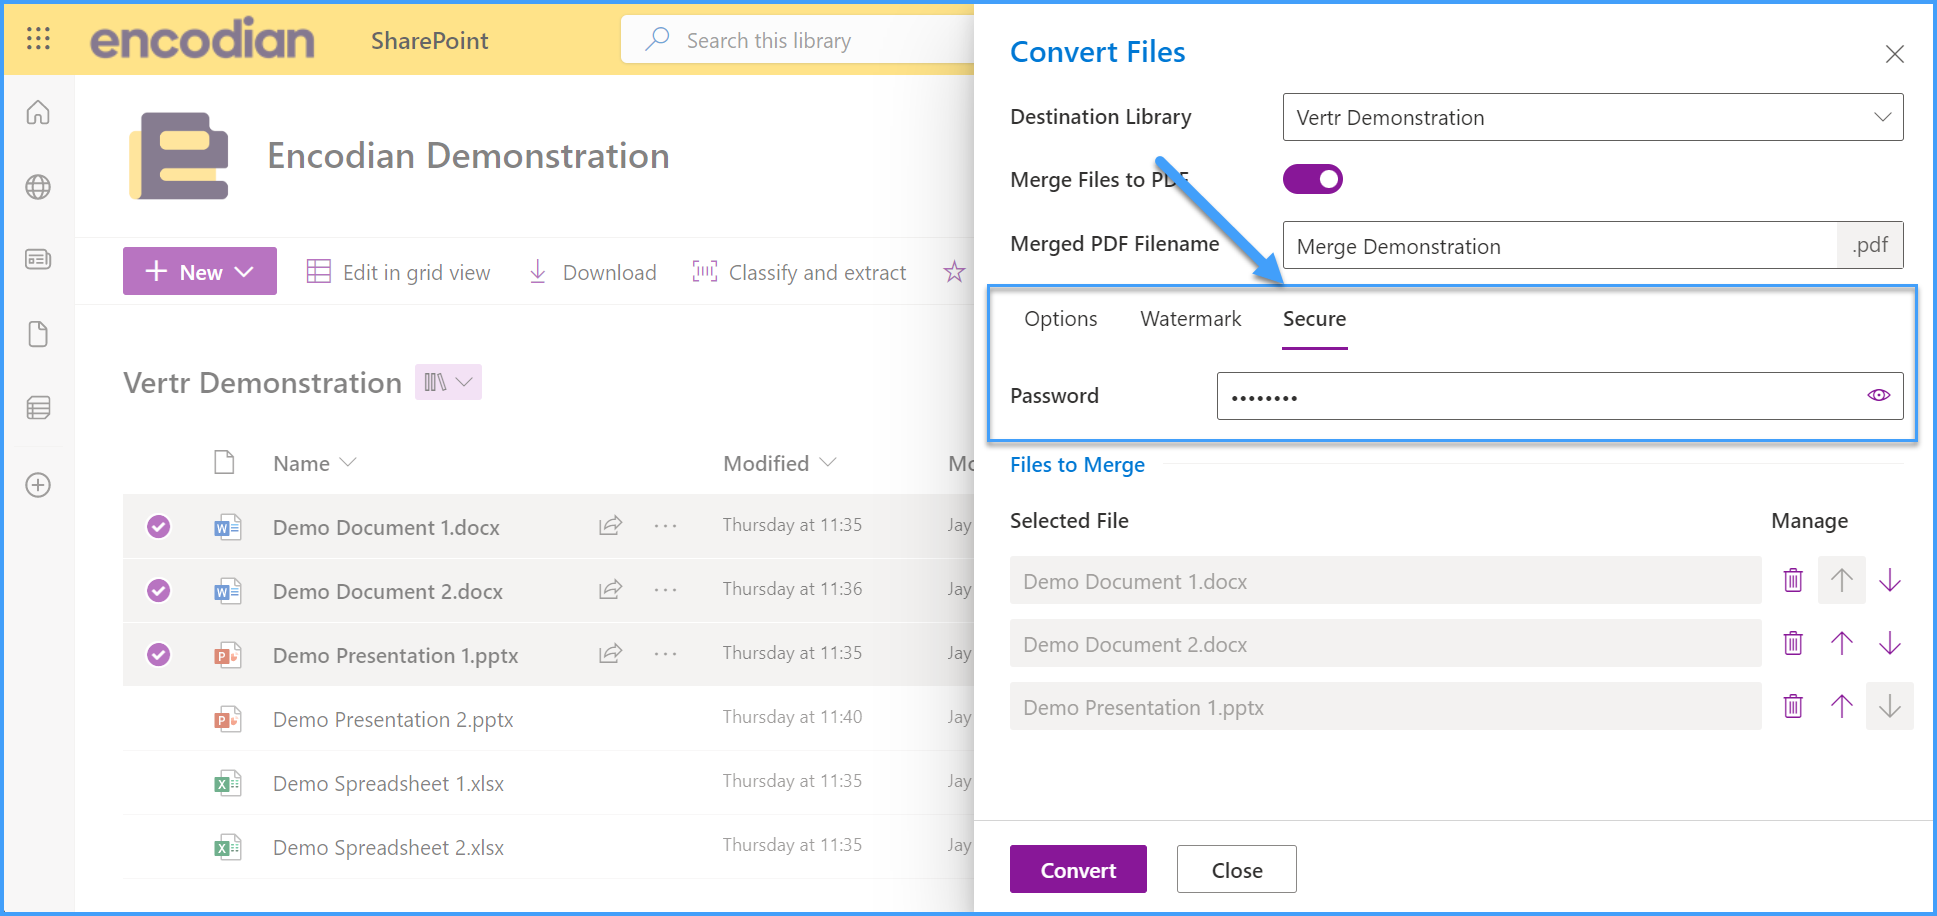Open the globe sites icon in sidebar
The height and width of the screenshot is (916, 1937).
point(38,187)
